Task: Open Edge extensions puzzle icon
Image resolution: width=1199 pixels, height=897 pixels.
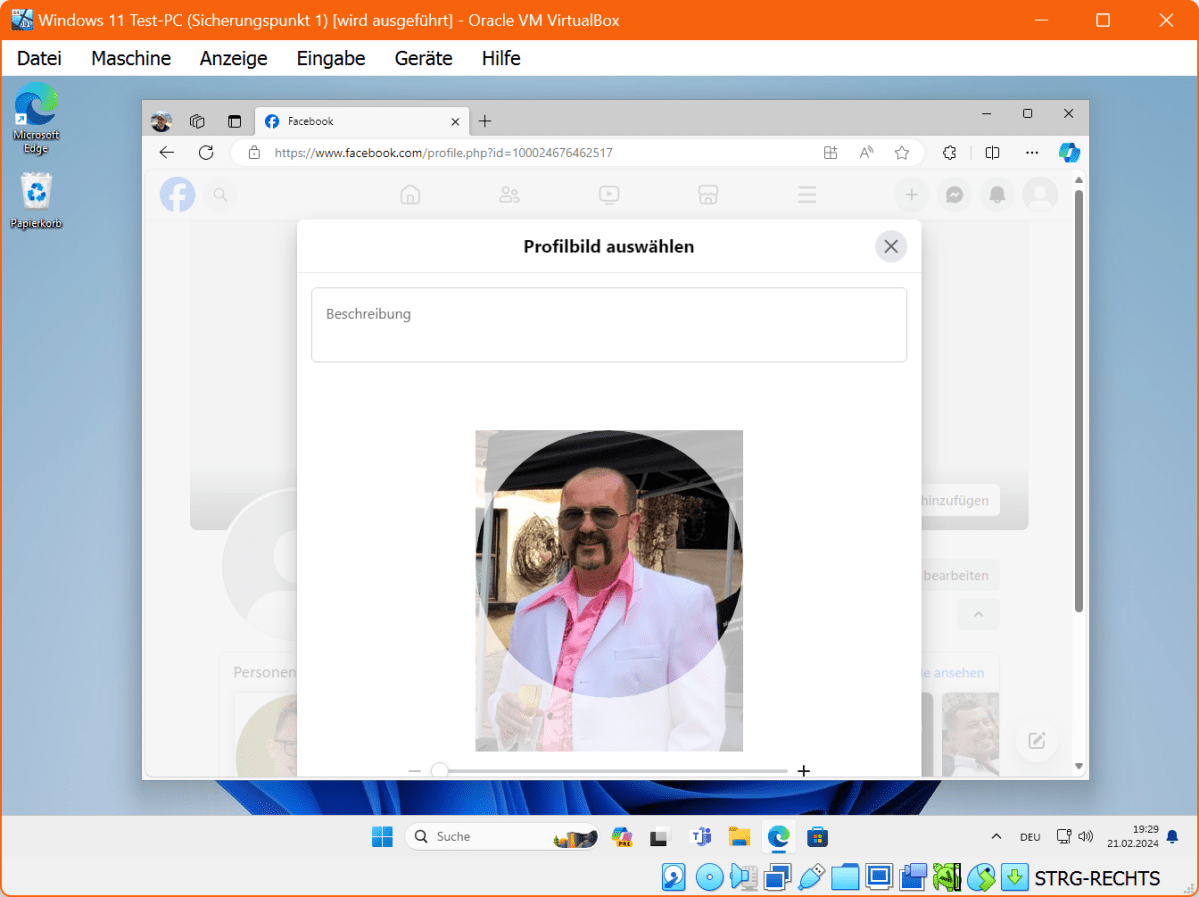Action: [949, 153]
